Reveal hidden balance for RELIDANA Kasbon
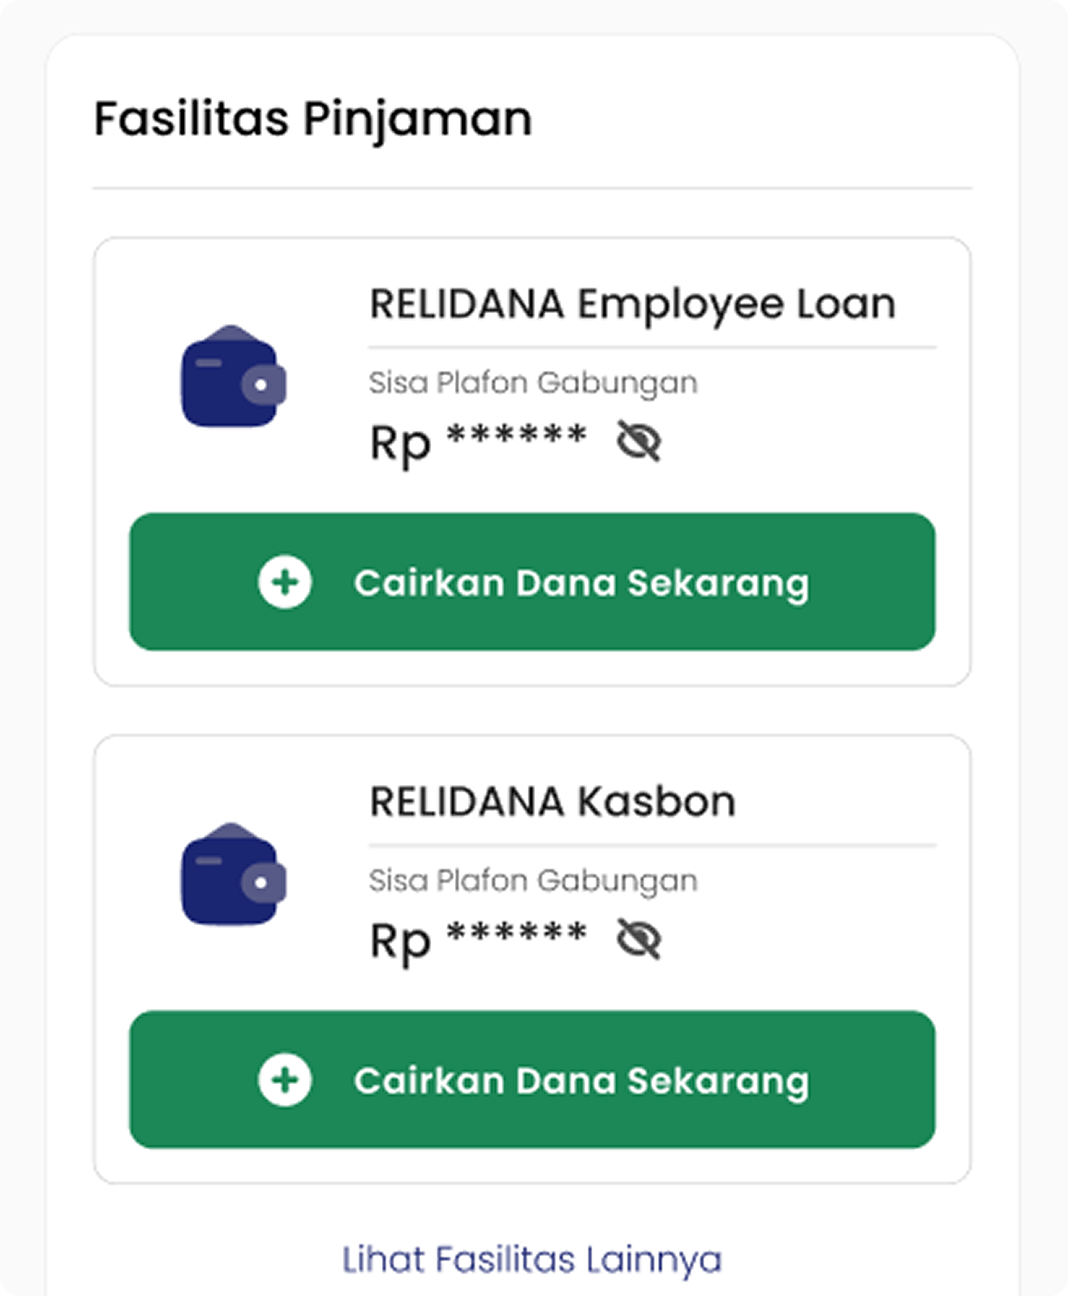This screenshot has height=1296, width=1068. pos(639,939)
